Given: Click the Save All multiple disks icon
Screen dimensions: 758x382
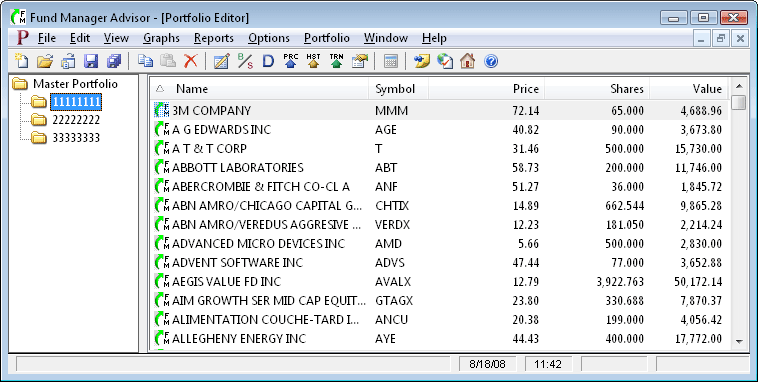Looking at the screenshot, I should 114,61.
